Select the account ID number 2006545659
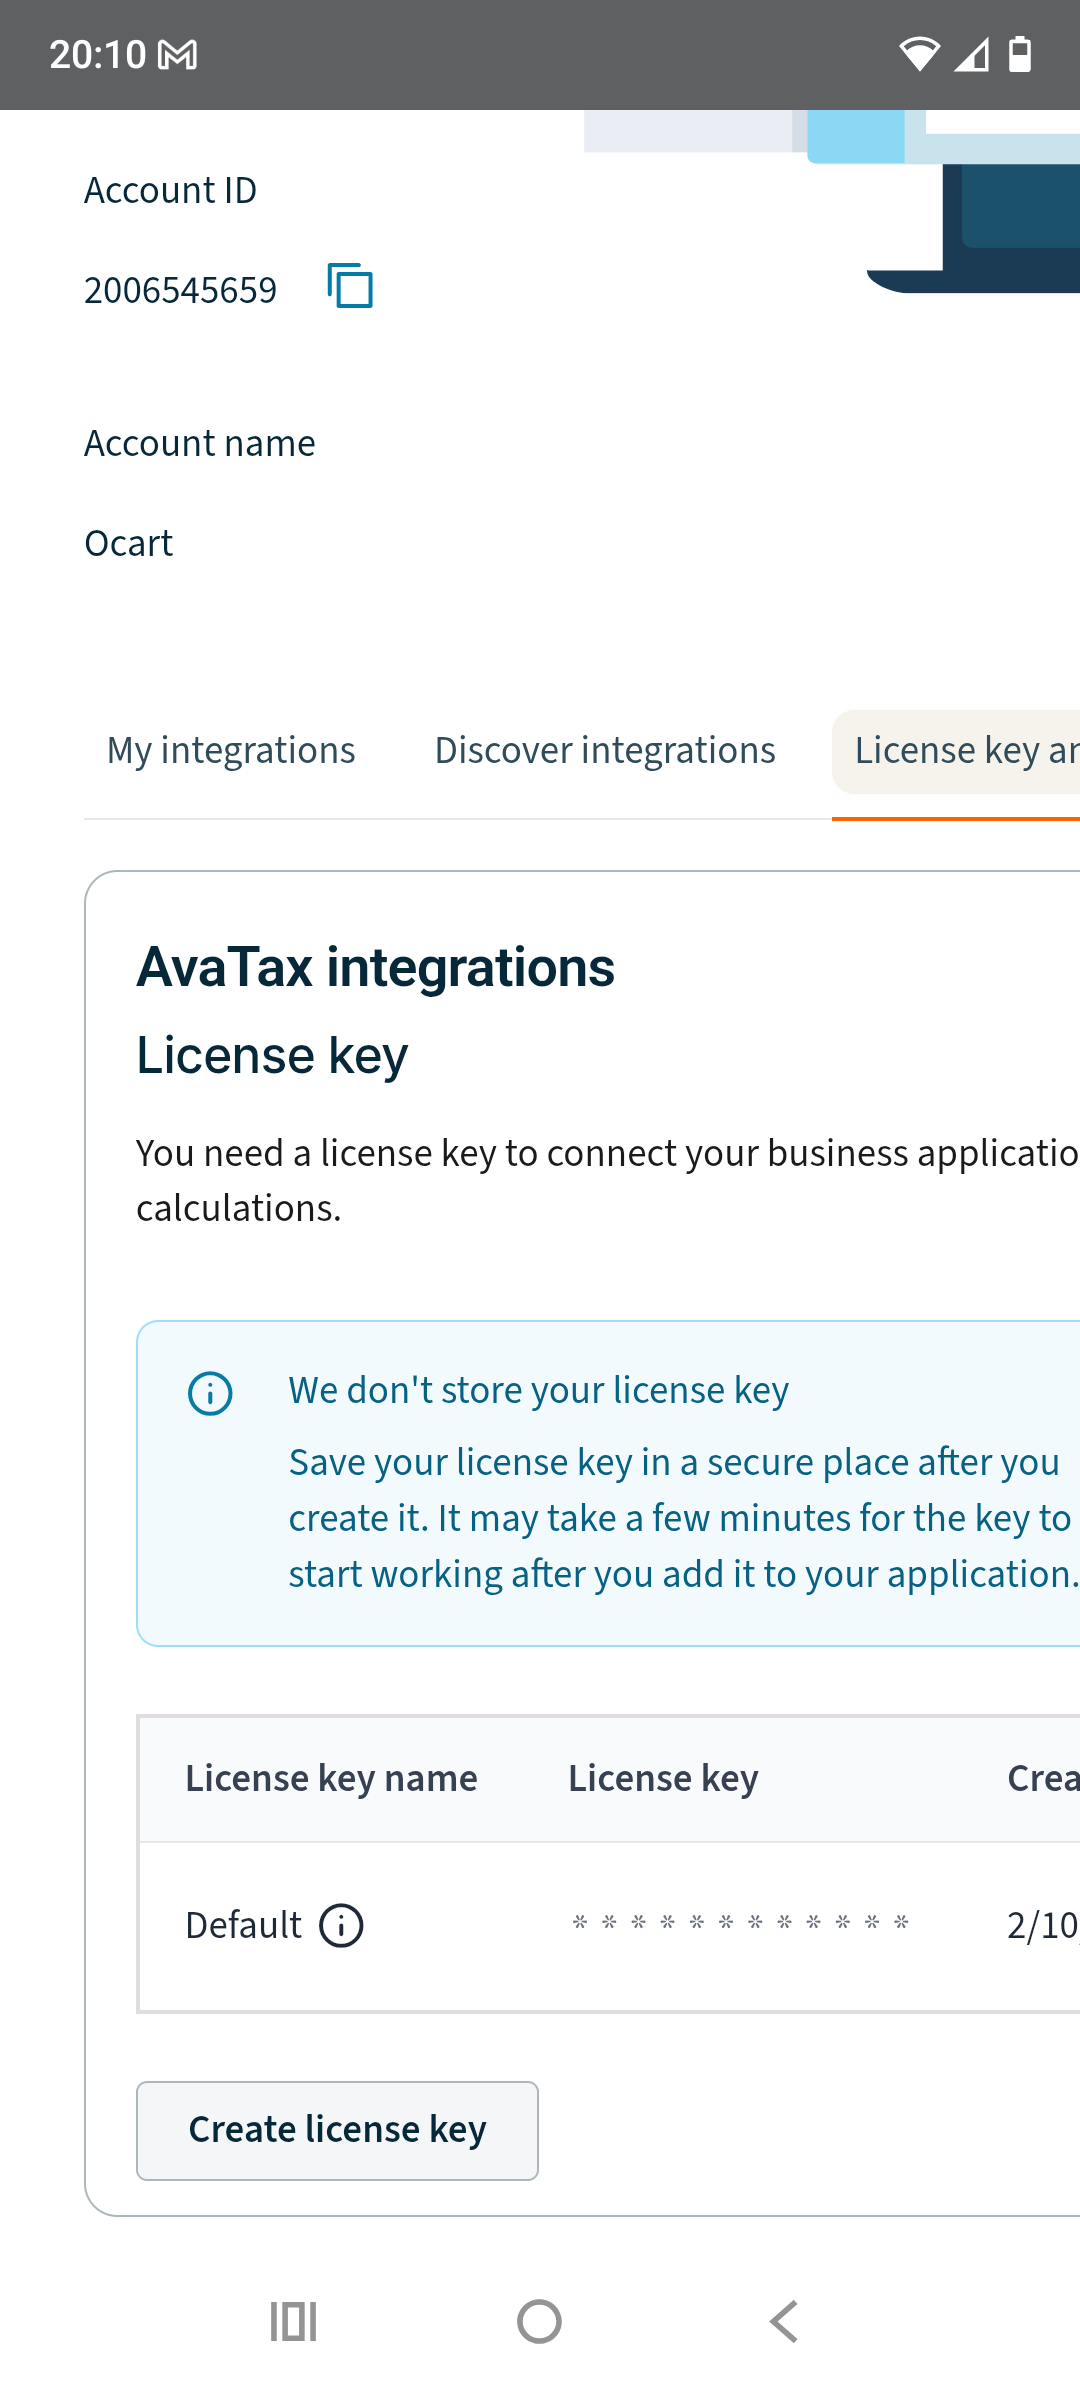 pos(181,290)
